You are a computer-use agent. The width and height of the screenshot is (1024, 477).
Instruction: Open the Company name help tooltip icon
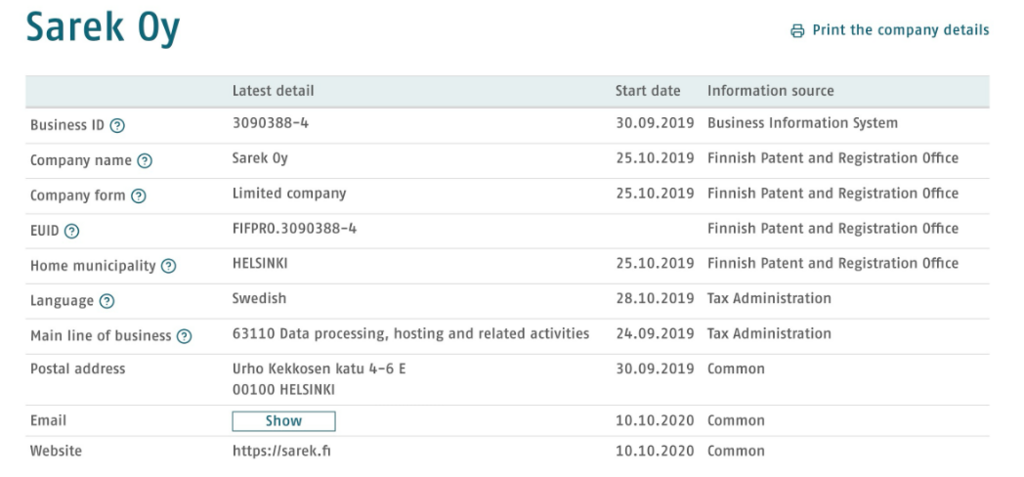[x=144, y=161]
